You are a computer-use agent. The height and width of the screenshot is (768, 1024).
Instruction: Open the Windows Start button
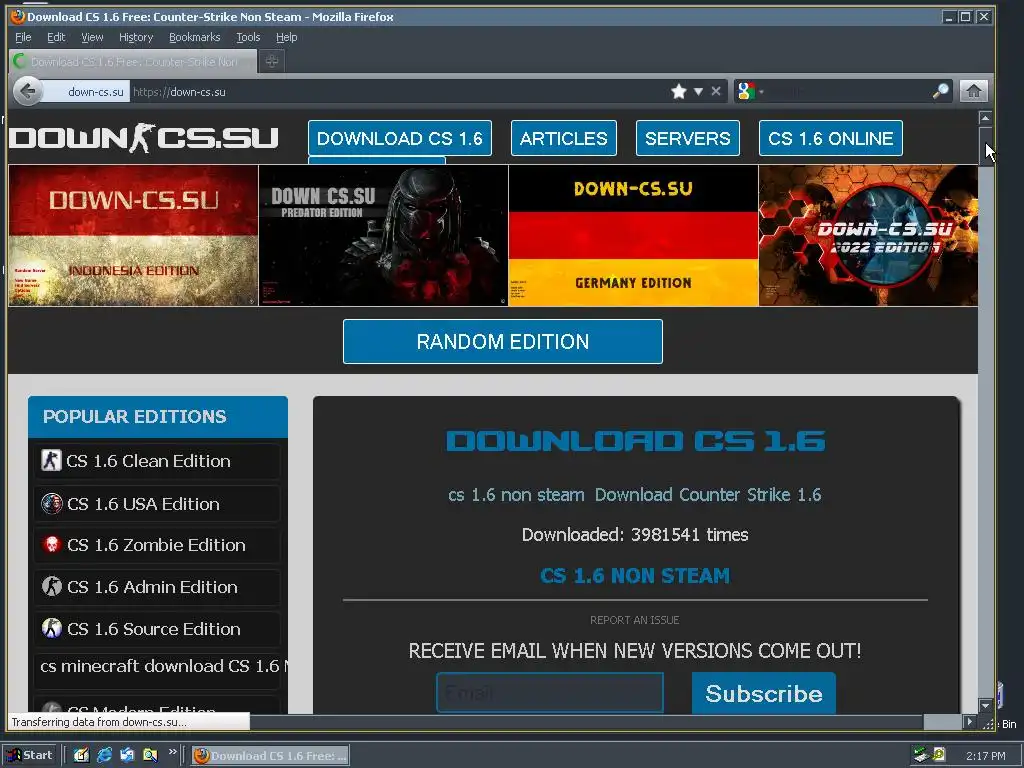(30, 755)
